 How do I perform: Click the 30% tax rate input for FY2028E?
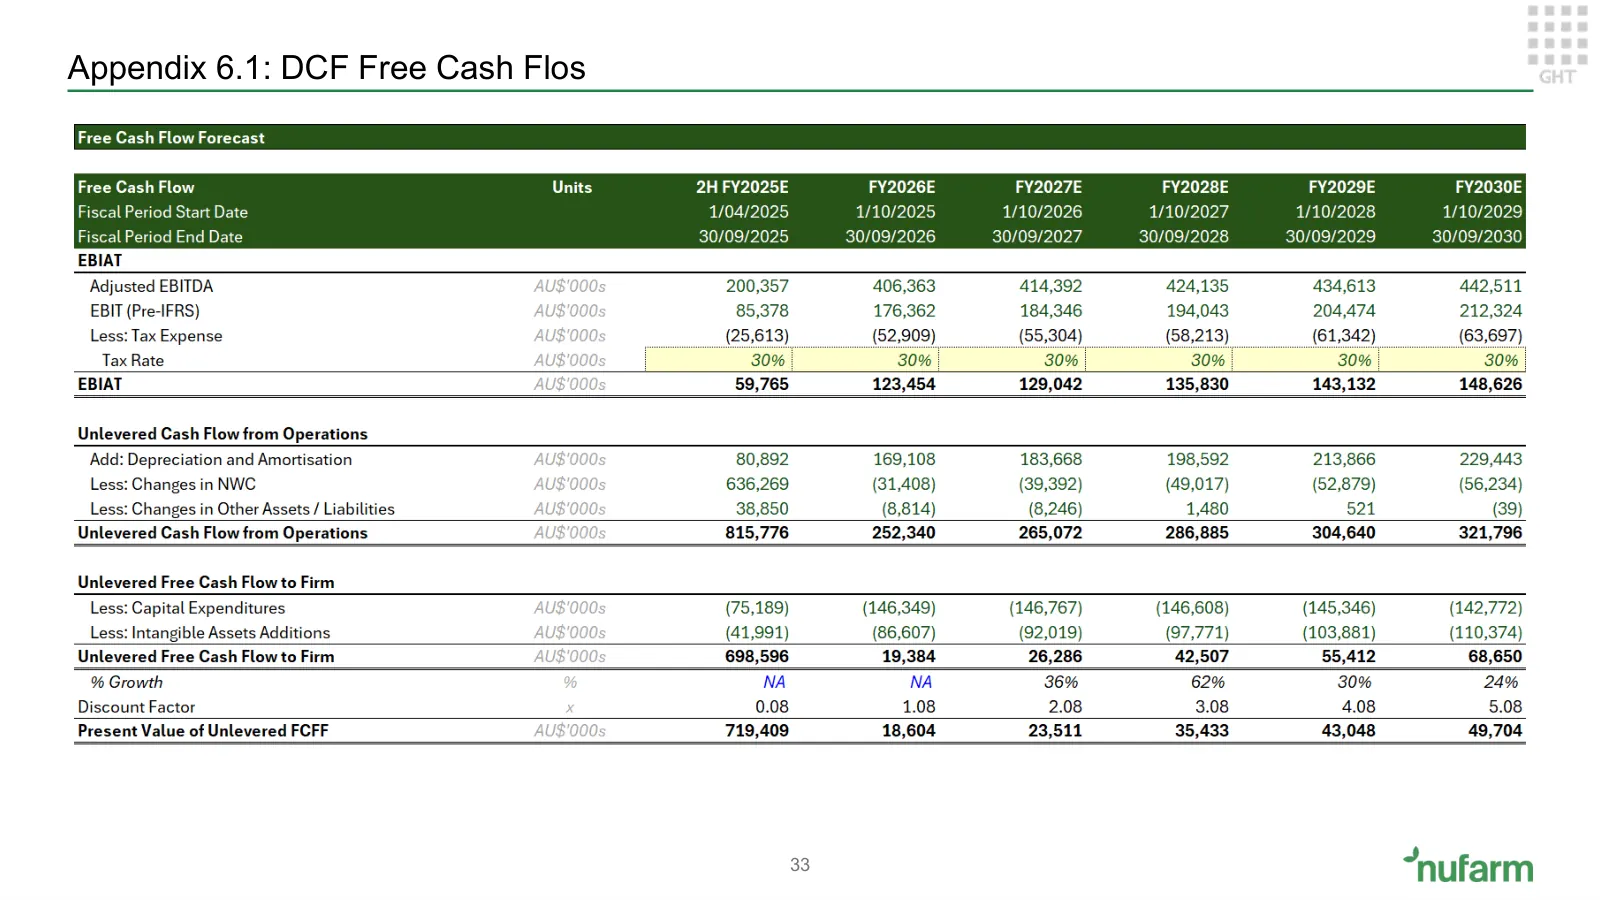[x=1159, y=360]
